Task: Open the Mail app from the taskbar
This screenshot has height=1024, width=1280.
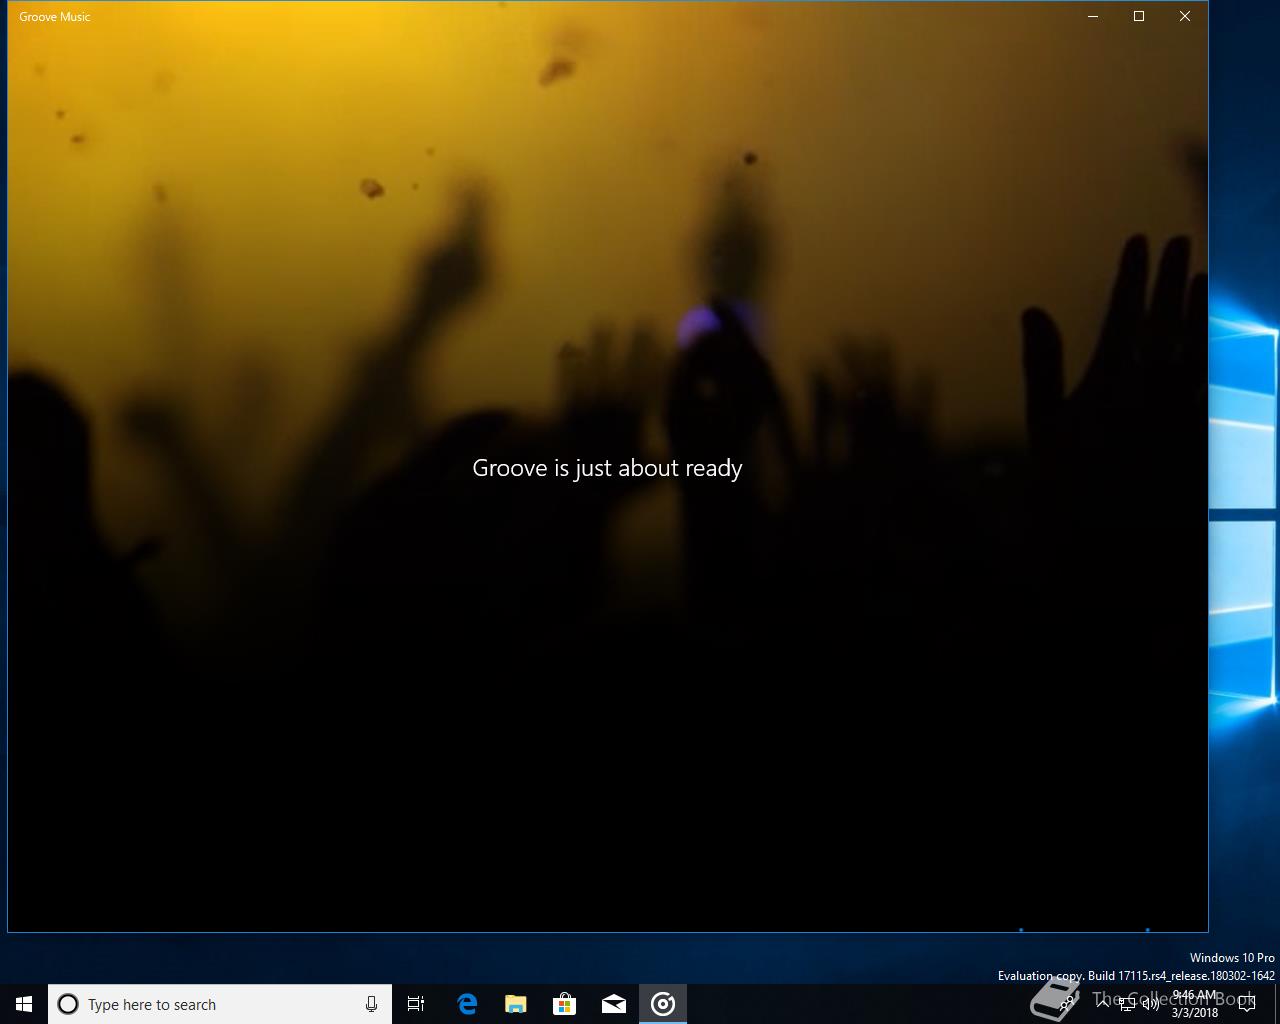Action: point(613,1004)
